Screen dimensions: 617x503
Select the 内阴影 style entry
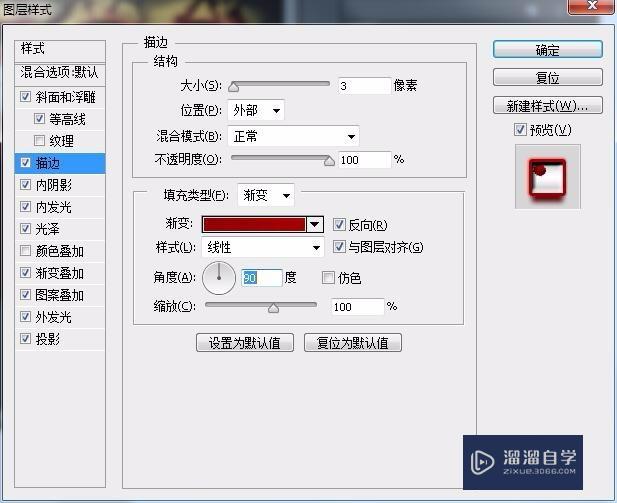click(x=54, y=185)
